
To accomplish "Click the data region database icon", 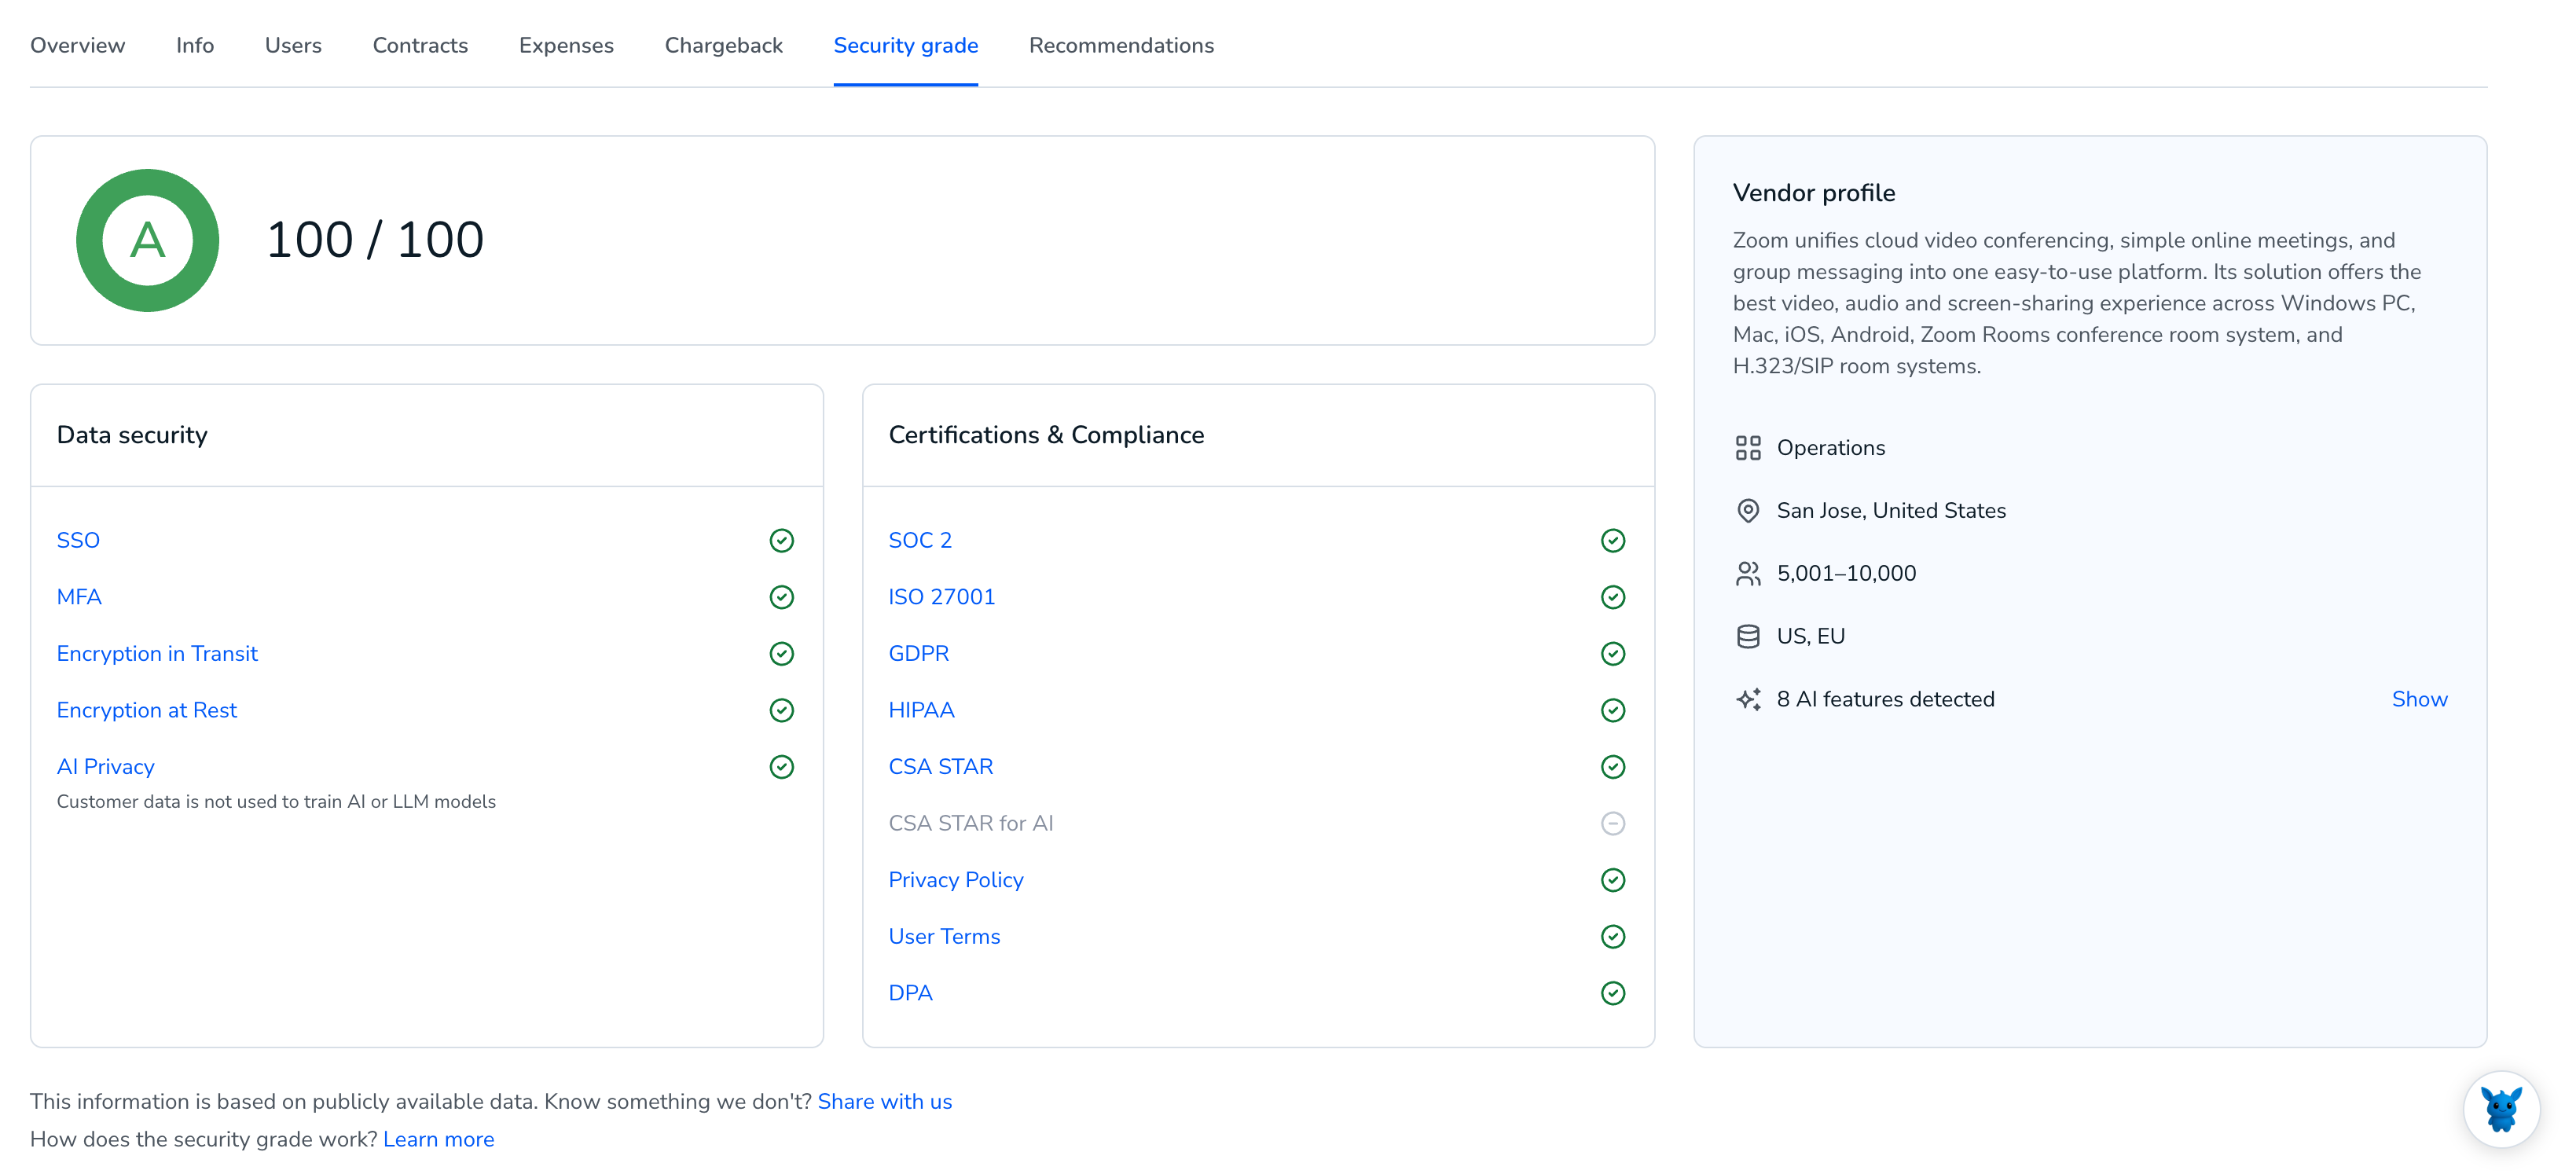I will click(x=1748, y=637).
